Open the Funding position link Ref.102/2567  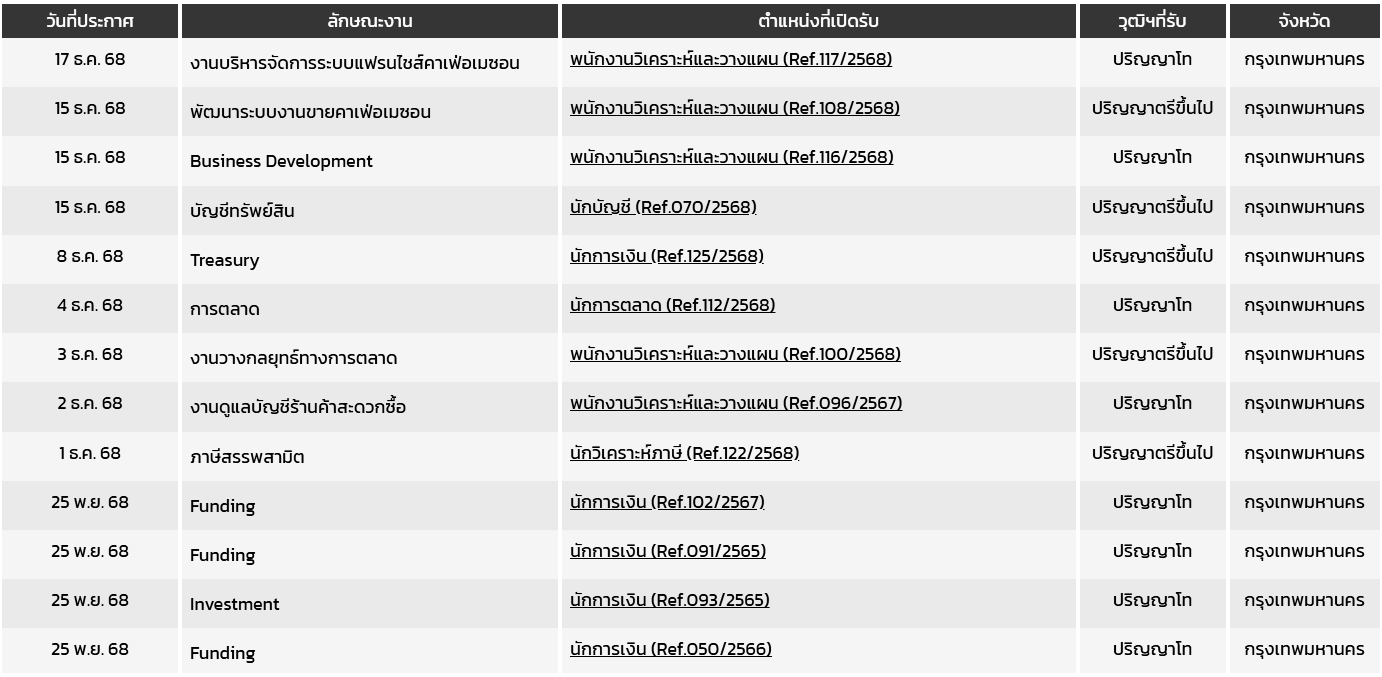click(x=667, y=503)
